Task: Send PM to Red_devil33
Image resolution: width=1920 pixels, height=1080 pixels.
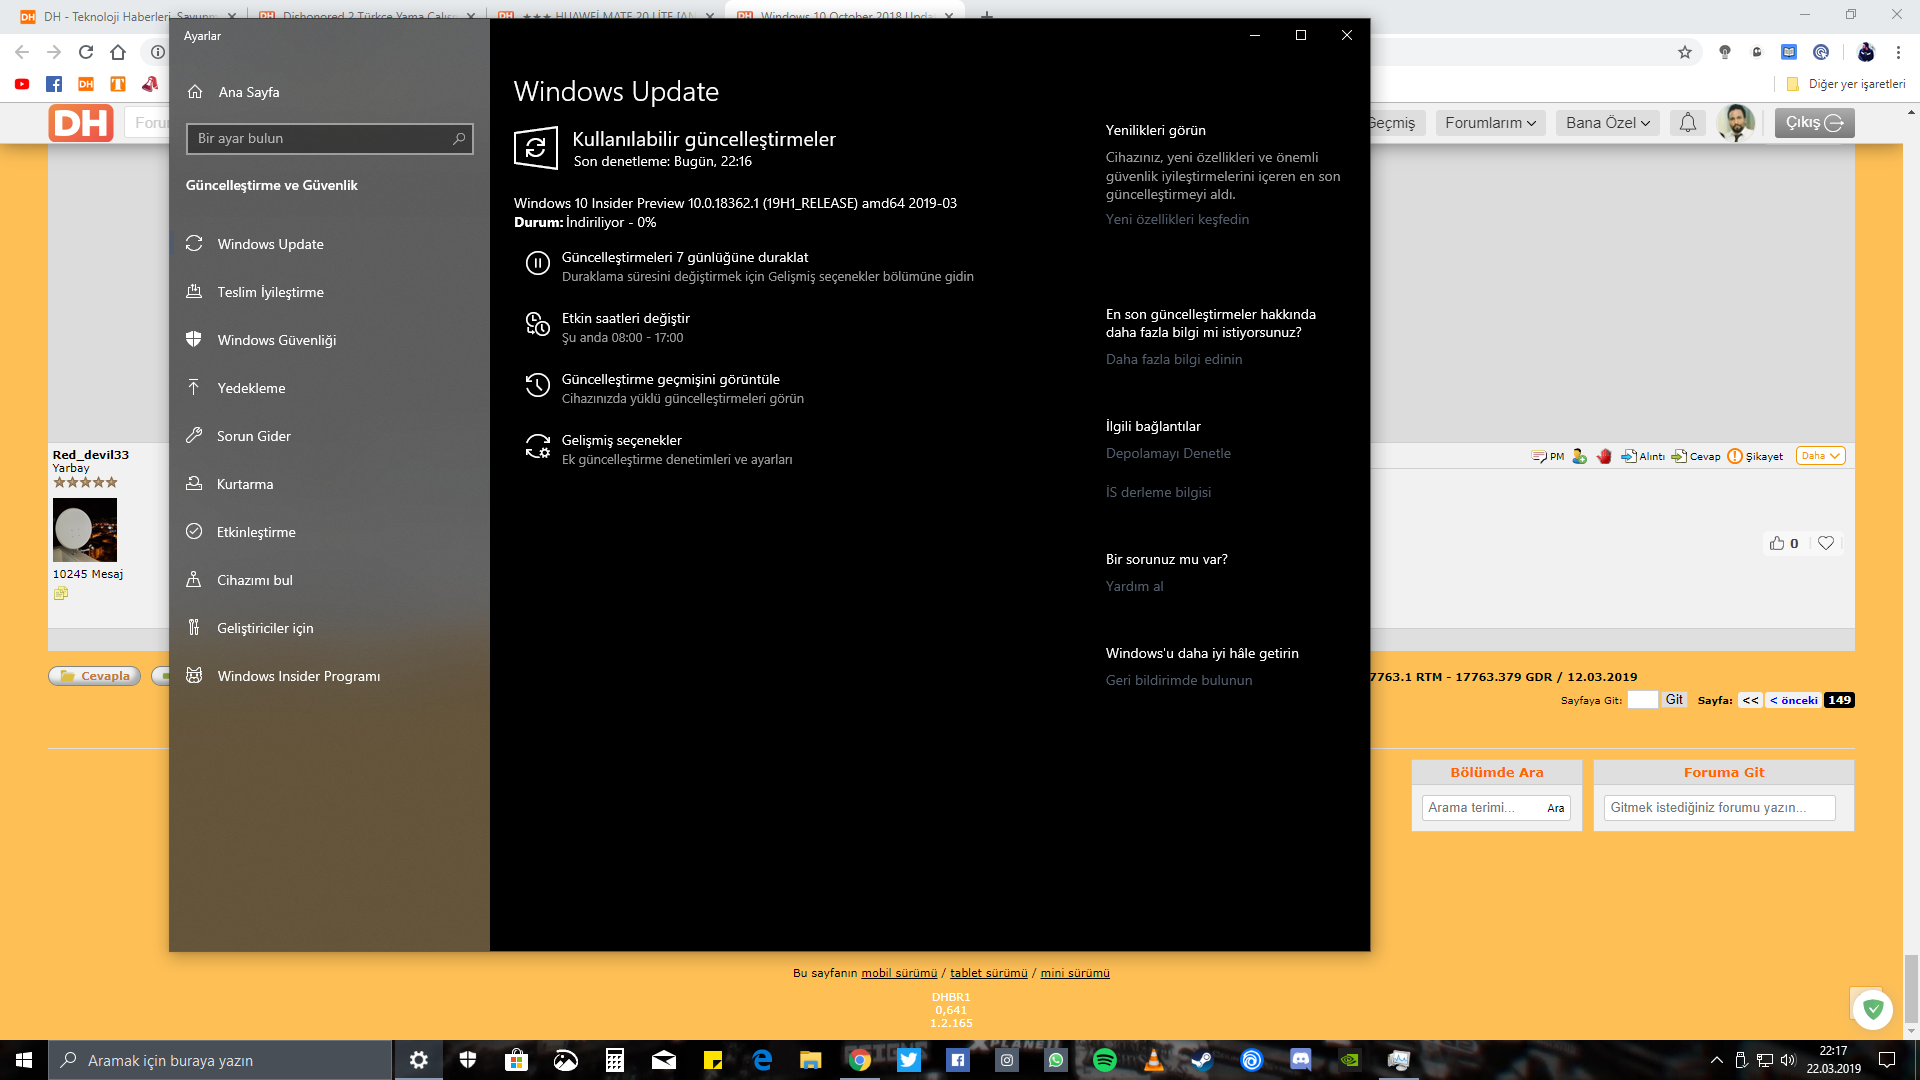Action: (1548, 456)
